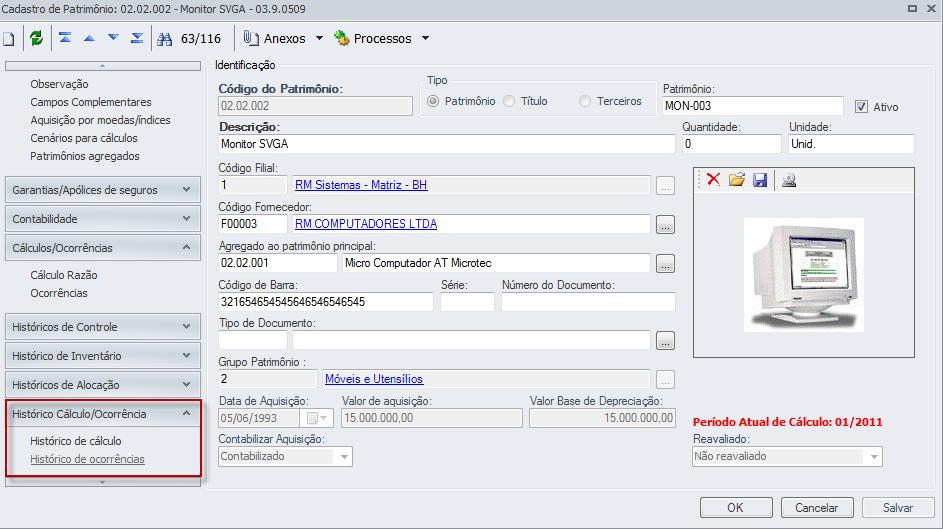Viewport: 943px width, 529px height.
Task: Go to the next record arrow
Action: pos(113,38)
